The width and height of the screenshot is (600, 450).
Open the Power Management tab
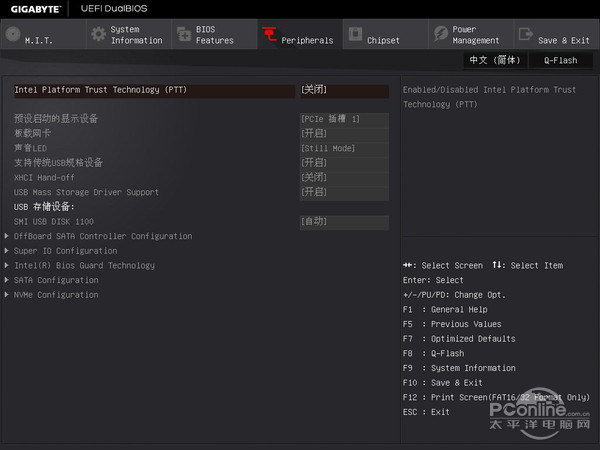point(471,34)
